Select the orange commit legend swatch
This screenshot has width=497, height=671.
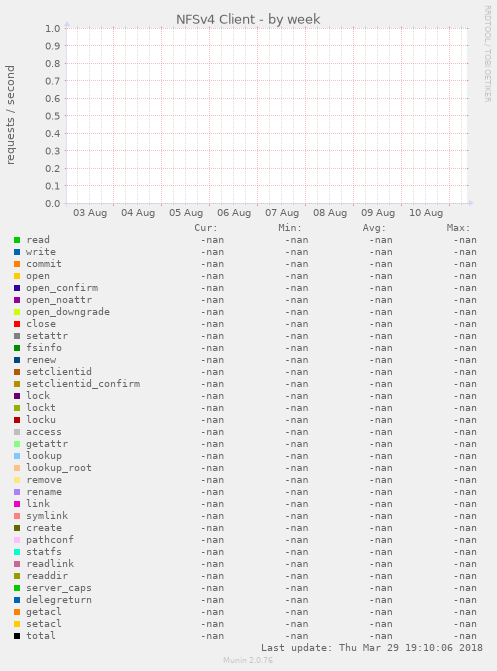coord(17,264)
